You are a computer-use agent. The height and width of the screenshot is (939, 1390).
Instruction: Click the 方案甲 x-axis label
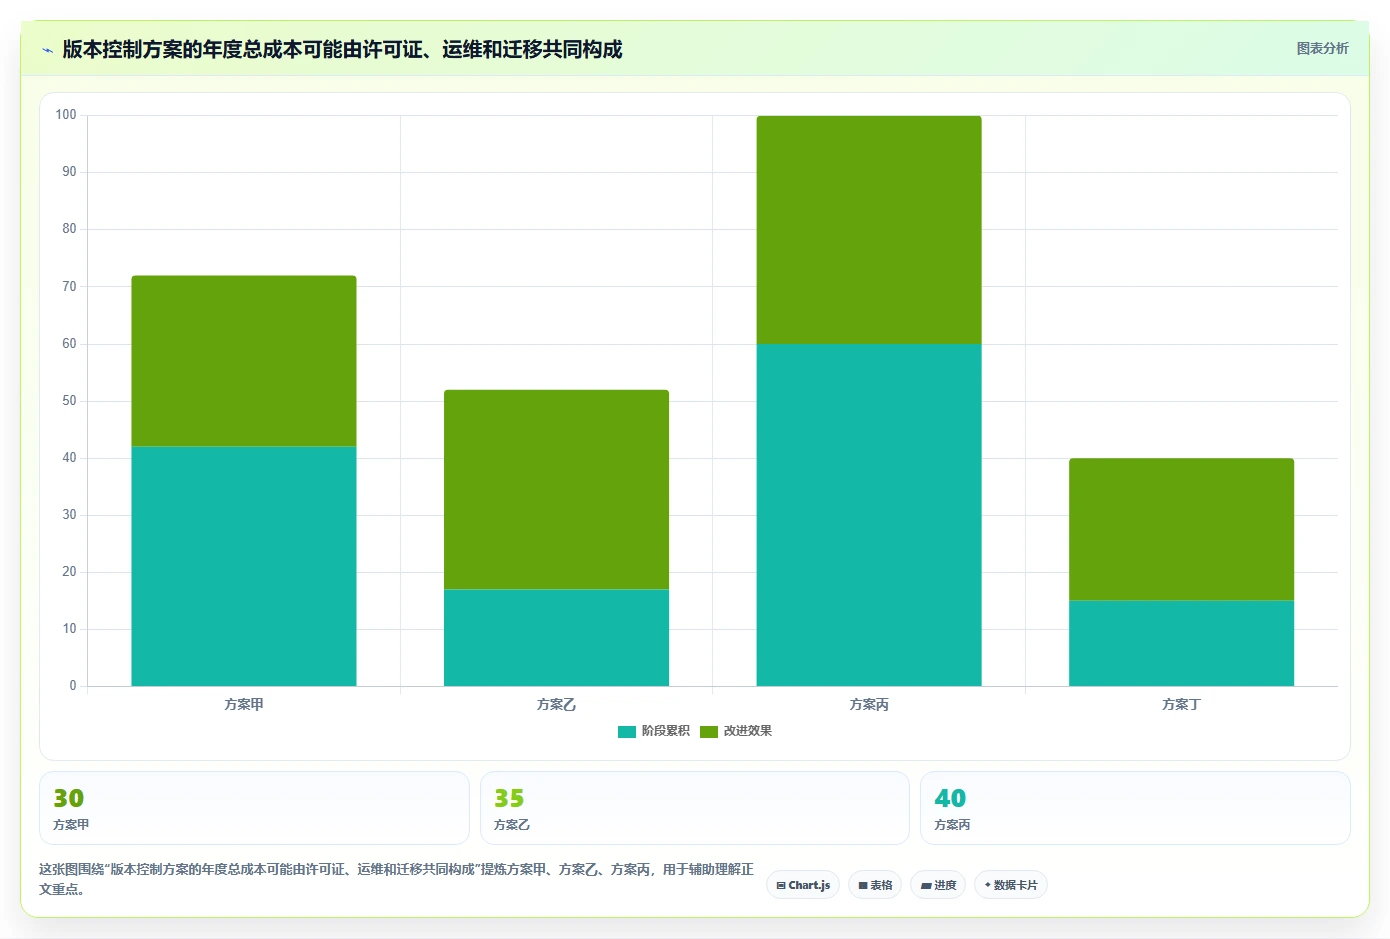244,705
